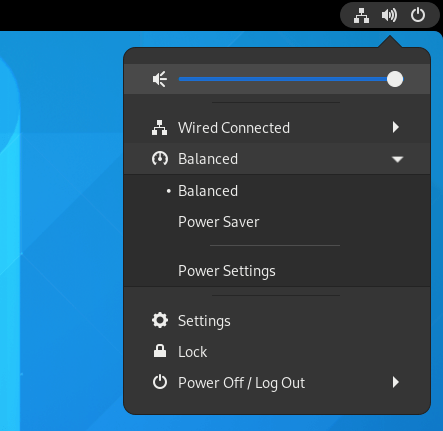Click the Settings gear icon
Image resolution: width=443 pixels, height=431 pixels.
pyautogui.click(x=160, y=321)
